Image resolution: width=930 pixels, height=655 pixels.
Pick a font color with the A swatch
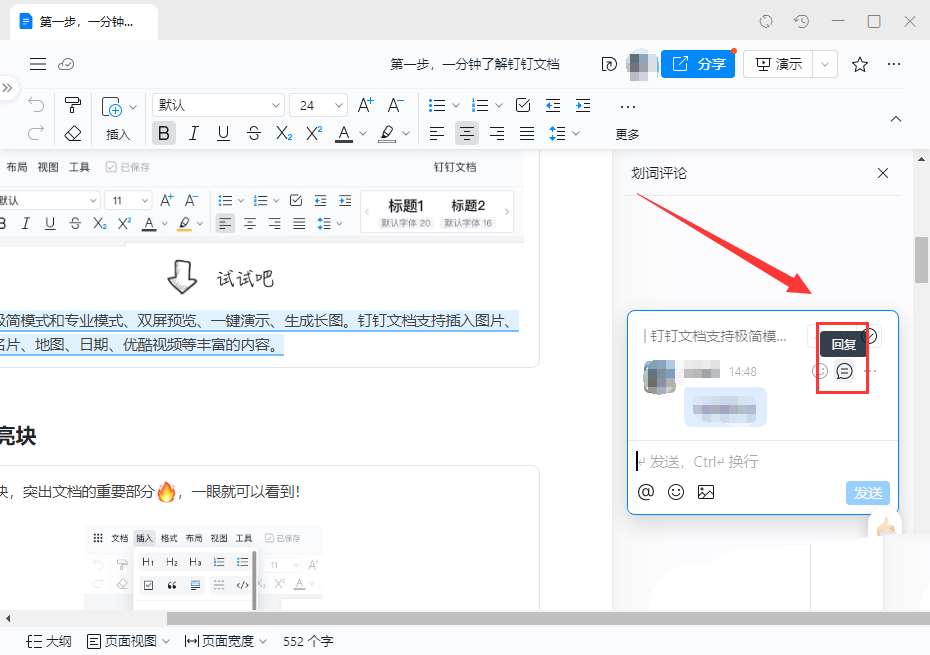(x=344, y=133)
